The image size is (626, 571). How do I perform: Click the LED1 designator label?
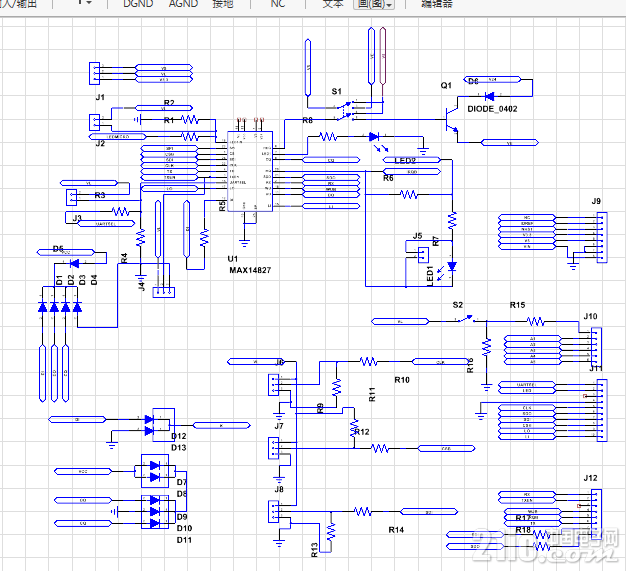tap(430, 276)
